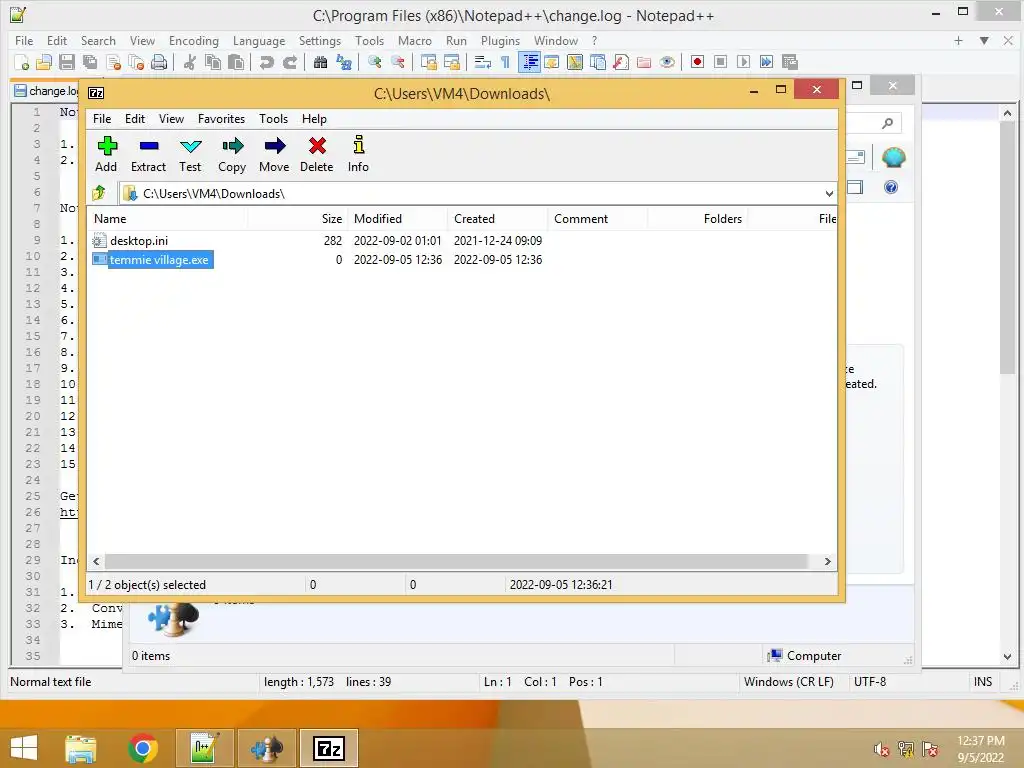Toggle Word Wrap in Notepad++ toolbar
Screen dimensions: 1024x768
point(483,62)
